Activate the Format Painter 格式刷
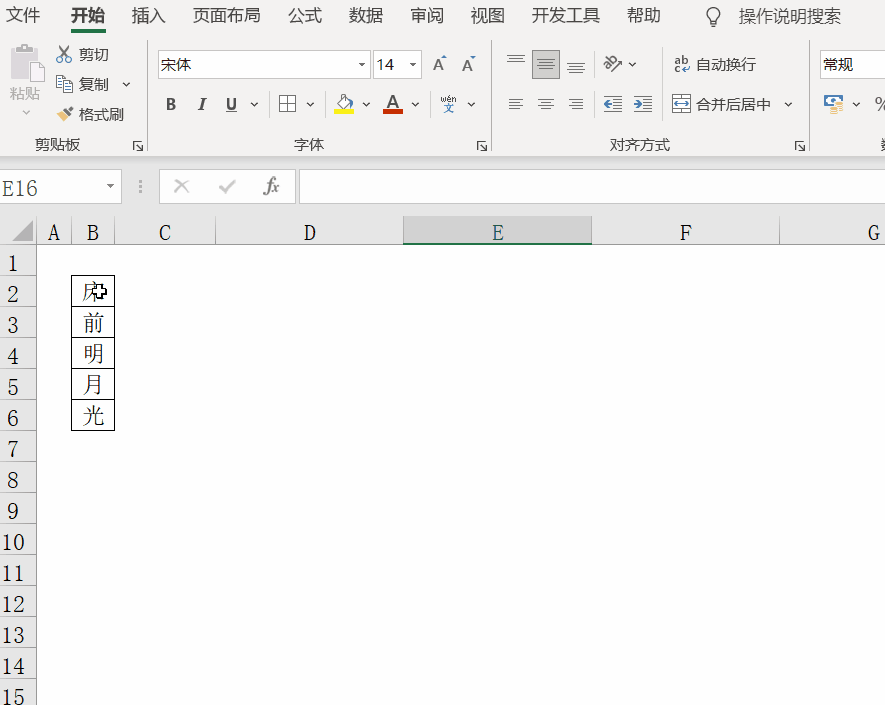Screen dimensions: 885x705 click(90, 115)
